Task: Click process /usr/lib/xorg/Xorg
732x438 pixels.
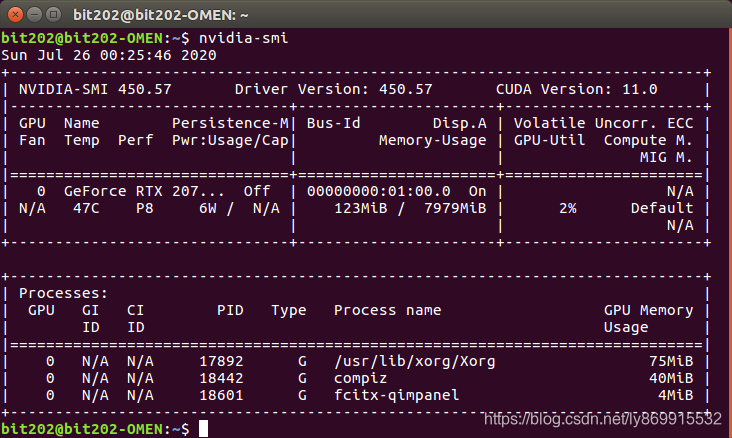Action: pos(415,361)
